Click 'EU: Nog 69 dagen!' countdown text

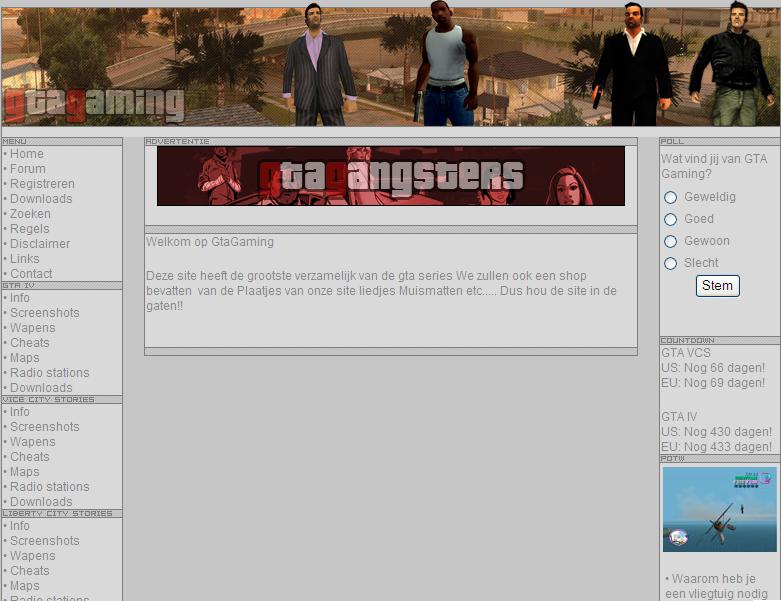click(x=713, y=383)
